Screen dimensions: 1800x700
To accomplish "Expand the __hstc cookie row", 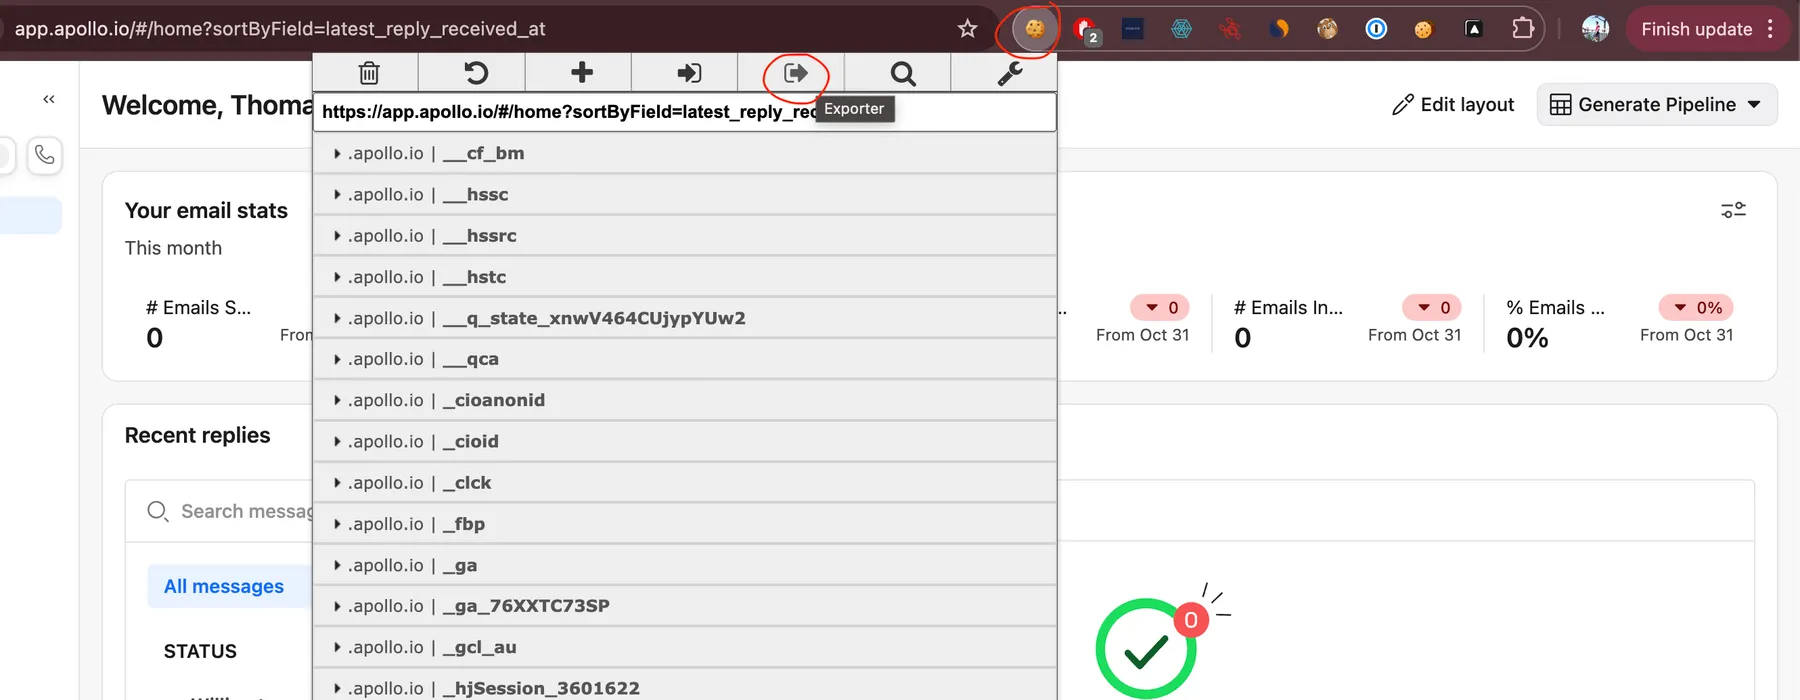I will point(685,277).
